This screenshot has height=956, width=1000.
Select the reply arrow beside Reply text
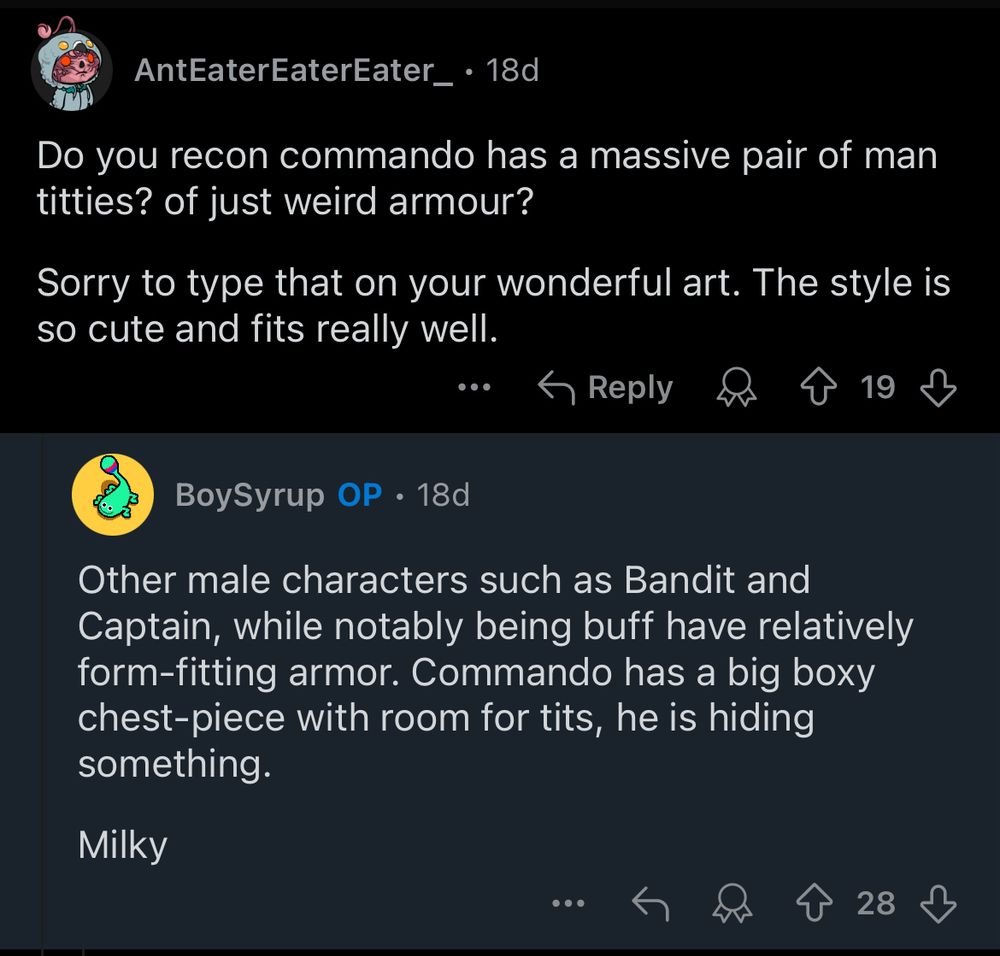pos(556,387)
